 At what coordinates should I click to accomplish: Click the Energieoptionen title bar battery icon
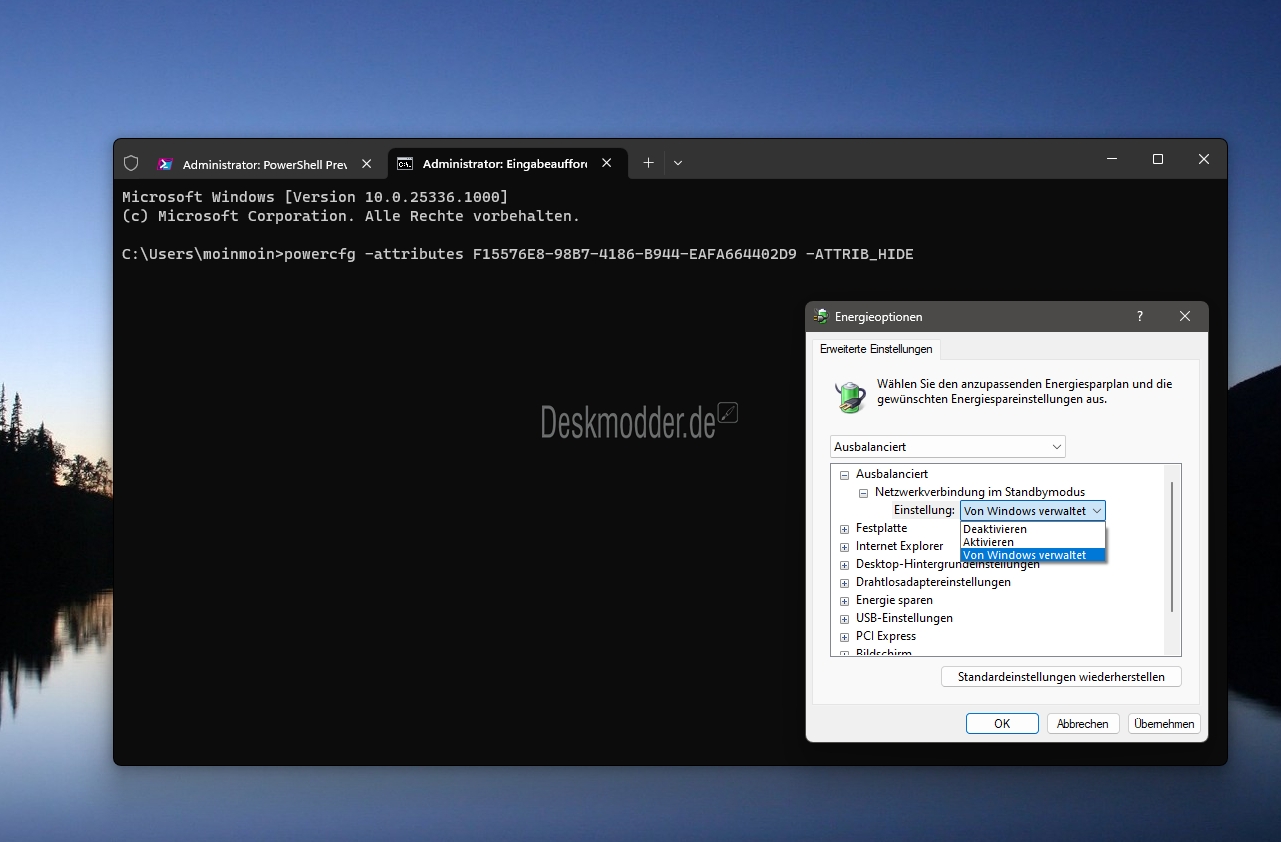coord(820,316)
